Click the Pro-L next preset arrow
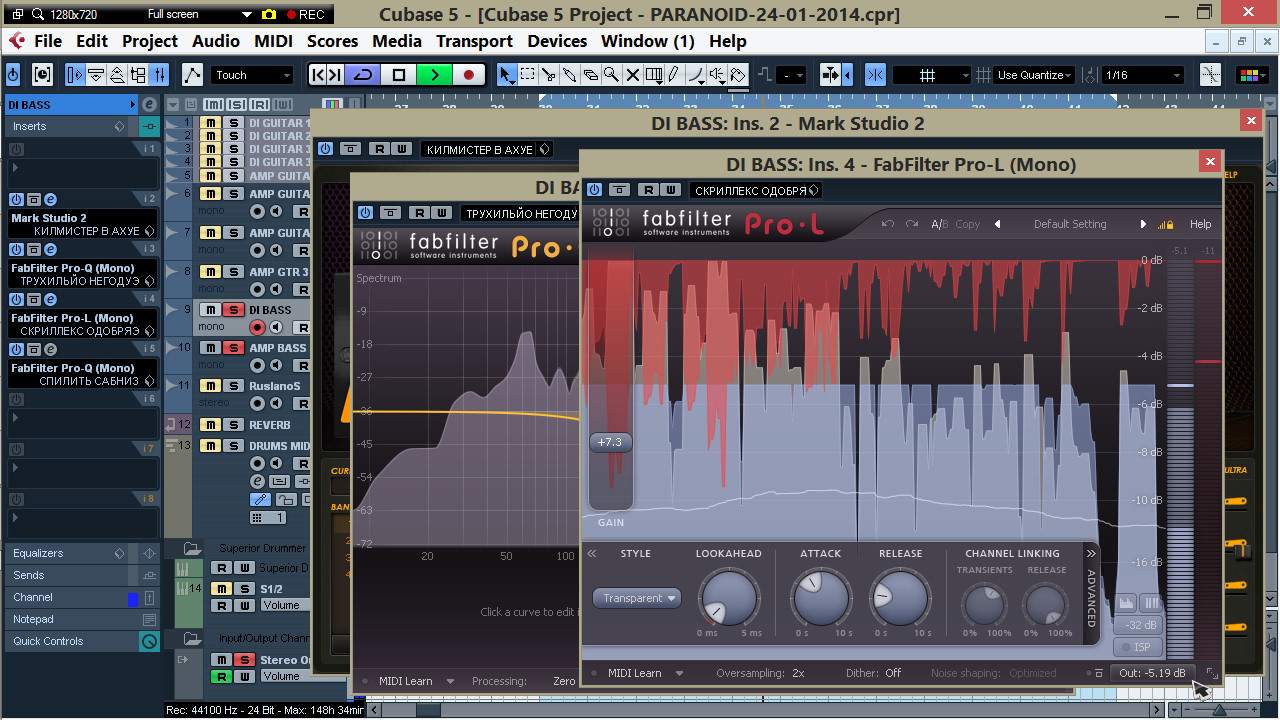1280x720 pixels. 1143,224
